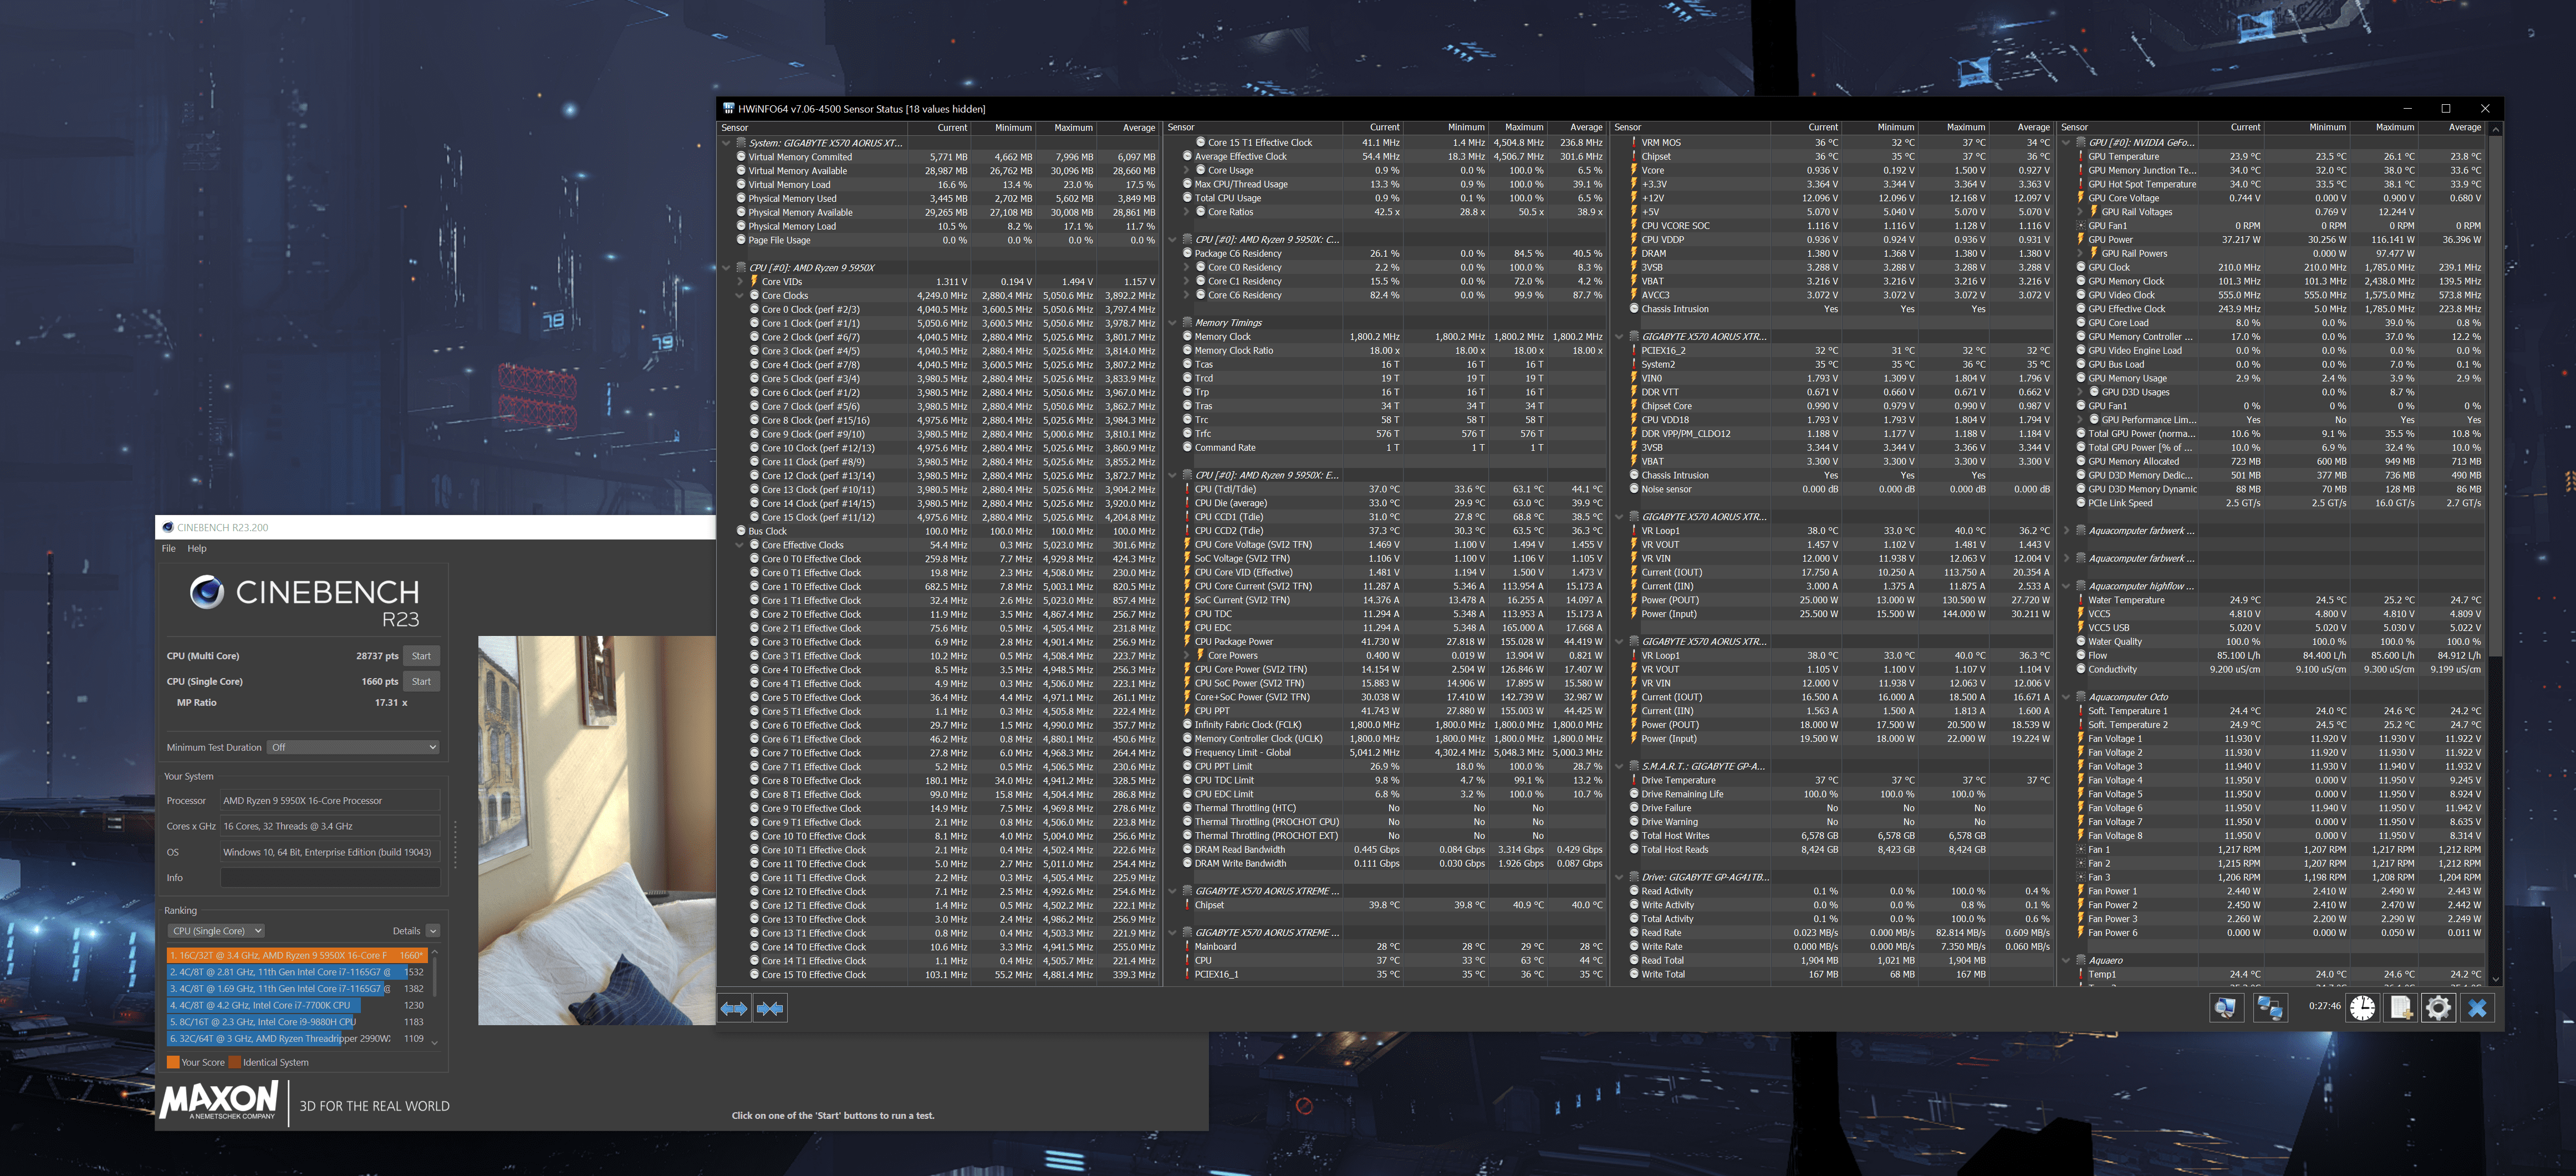Click the CPU Package Power lightning icon
Screen dimensions: 2576x1176
pos(1187,642)
